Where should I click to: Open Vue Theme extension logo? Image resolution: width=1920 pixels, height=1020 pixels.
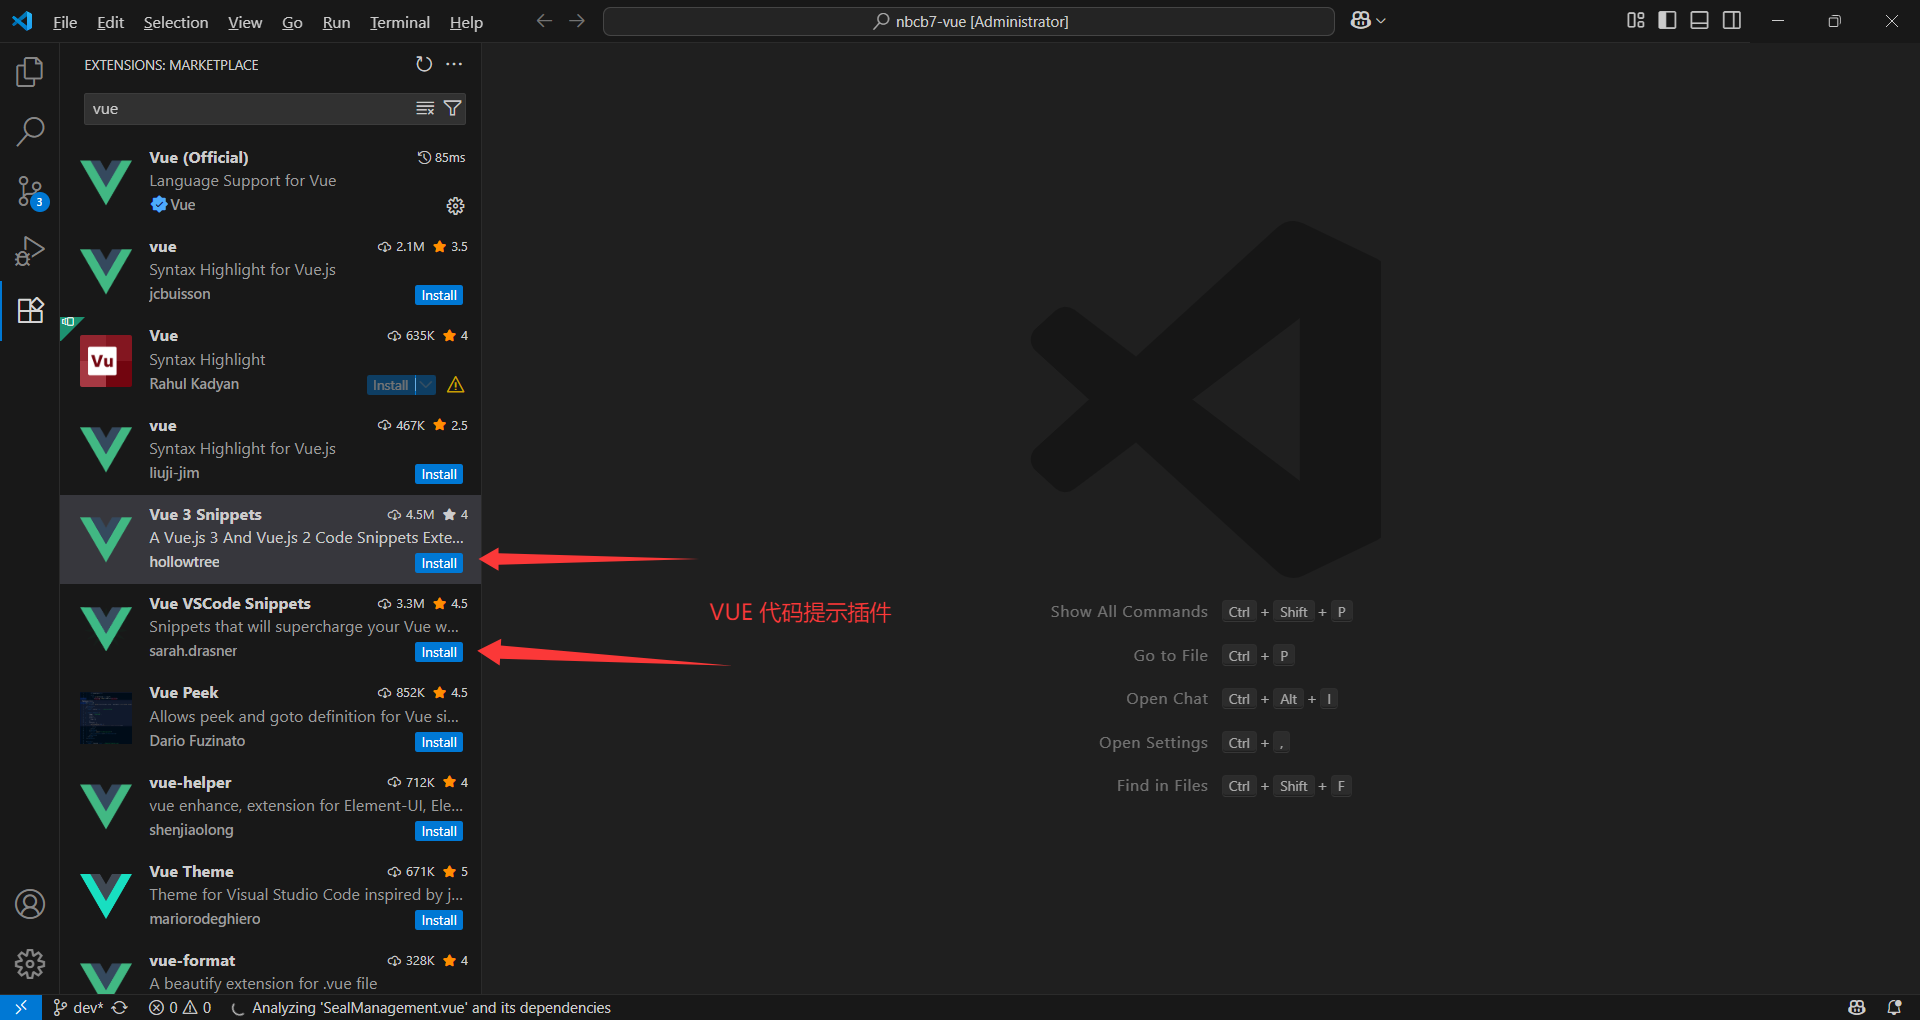tap(105, 896)
